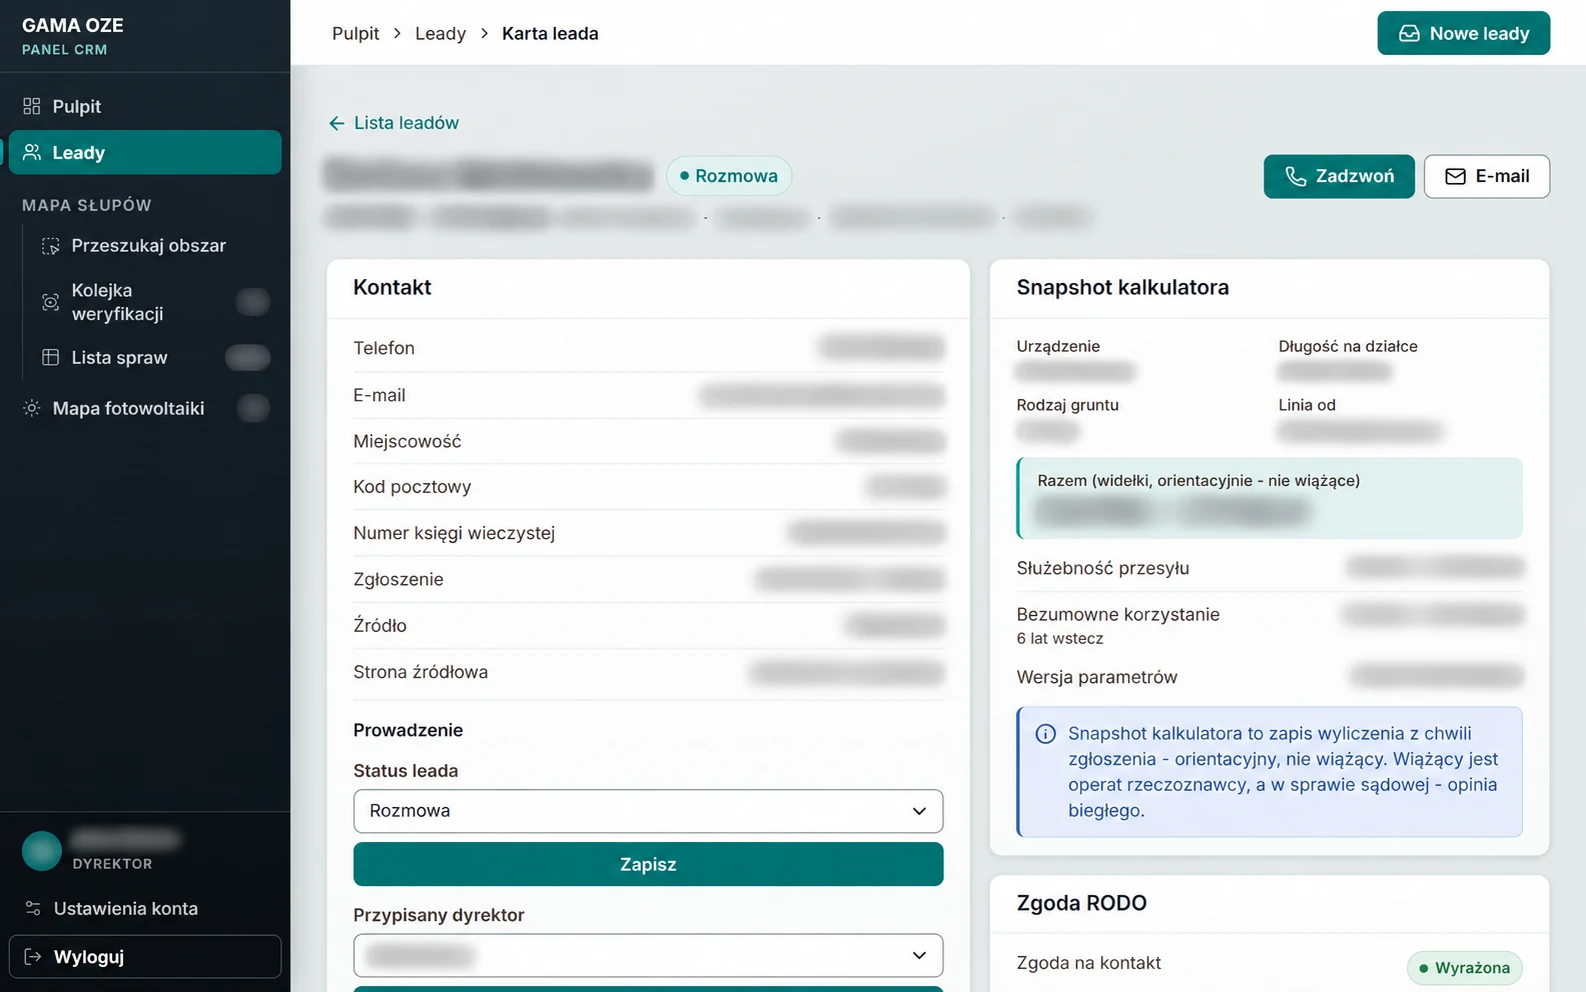1586x992 pixels.
Task: Click the Zgoda RODO heading
Action: [1082, 903]
